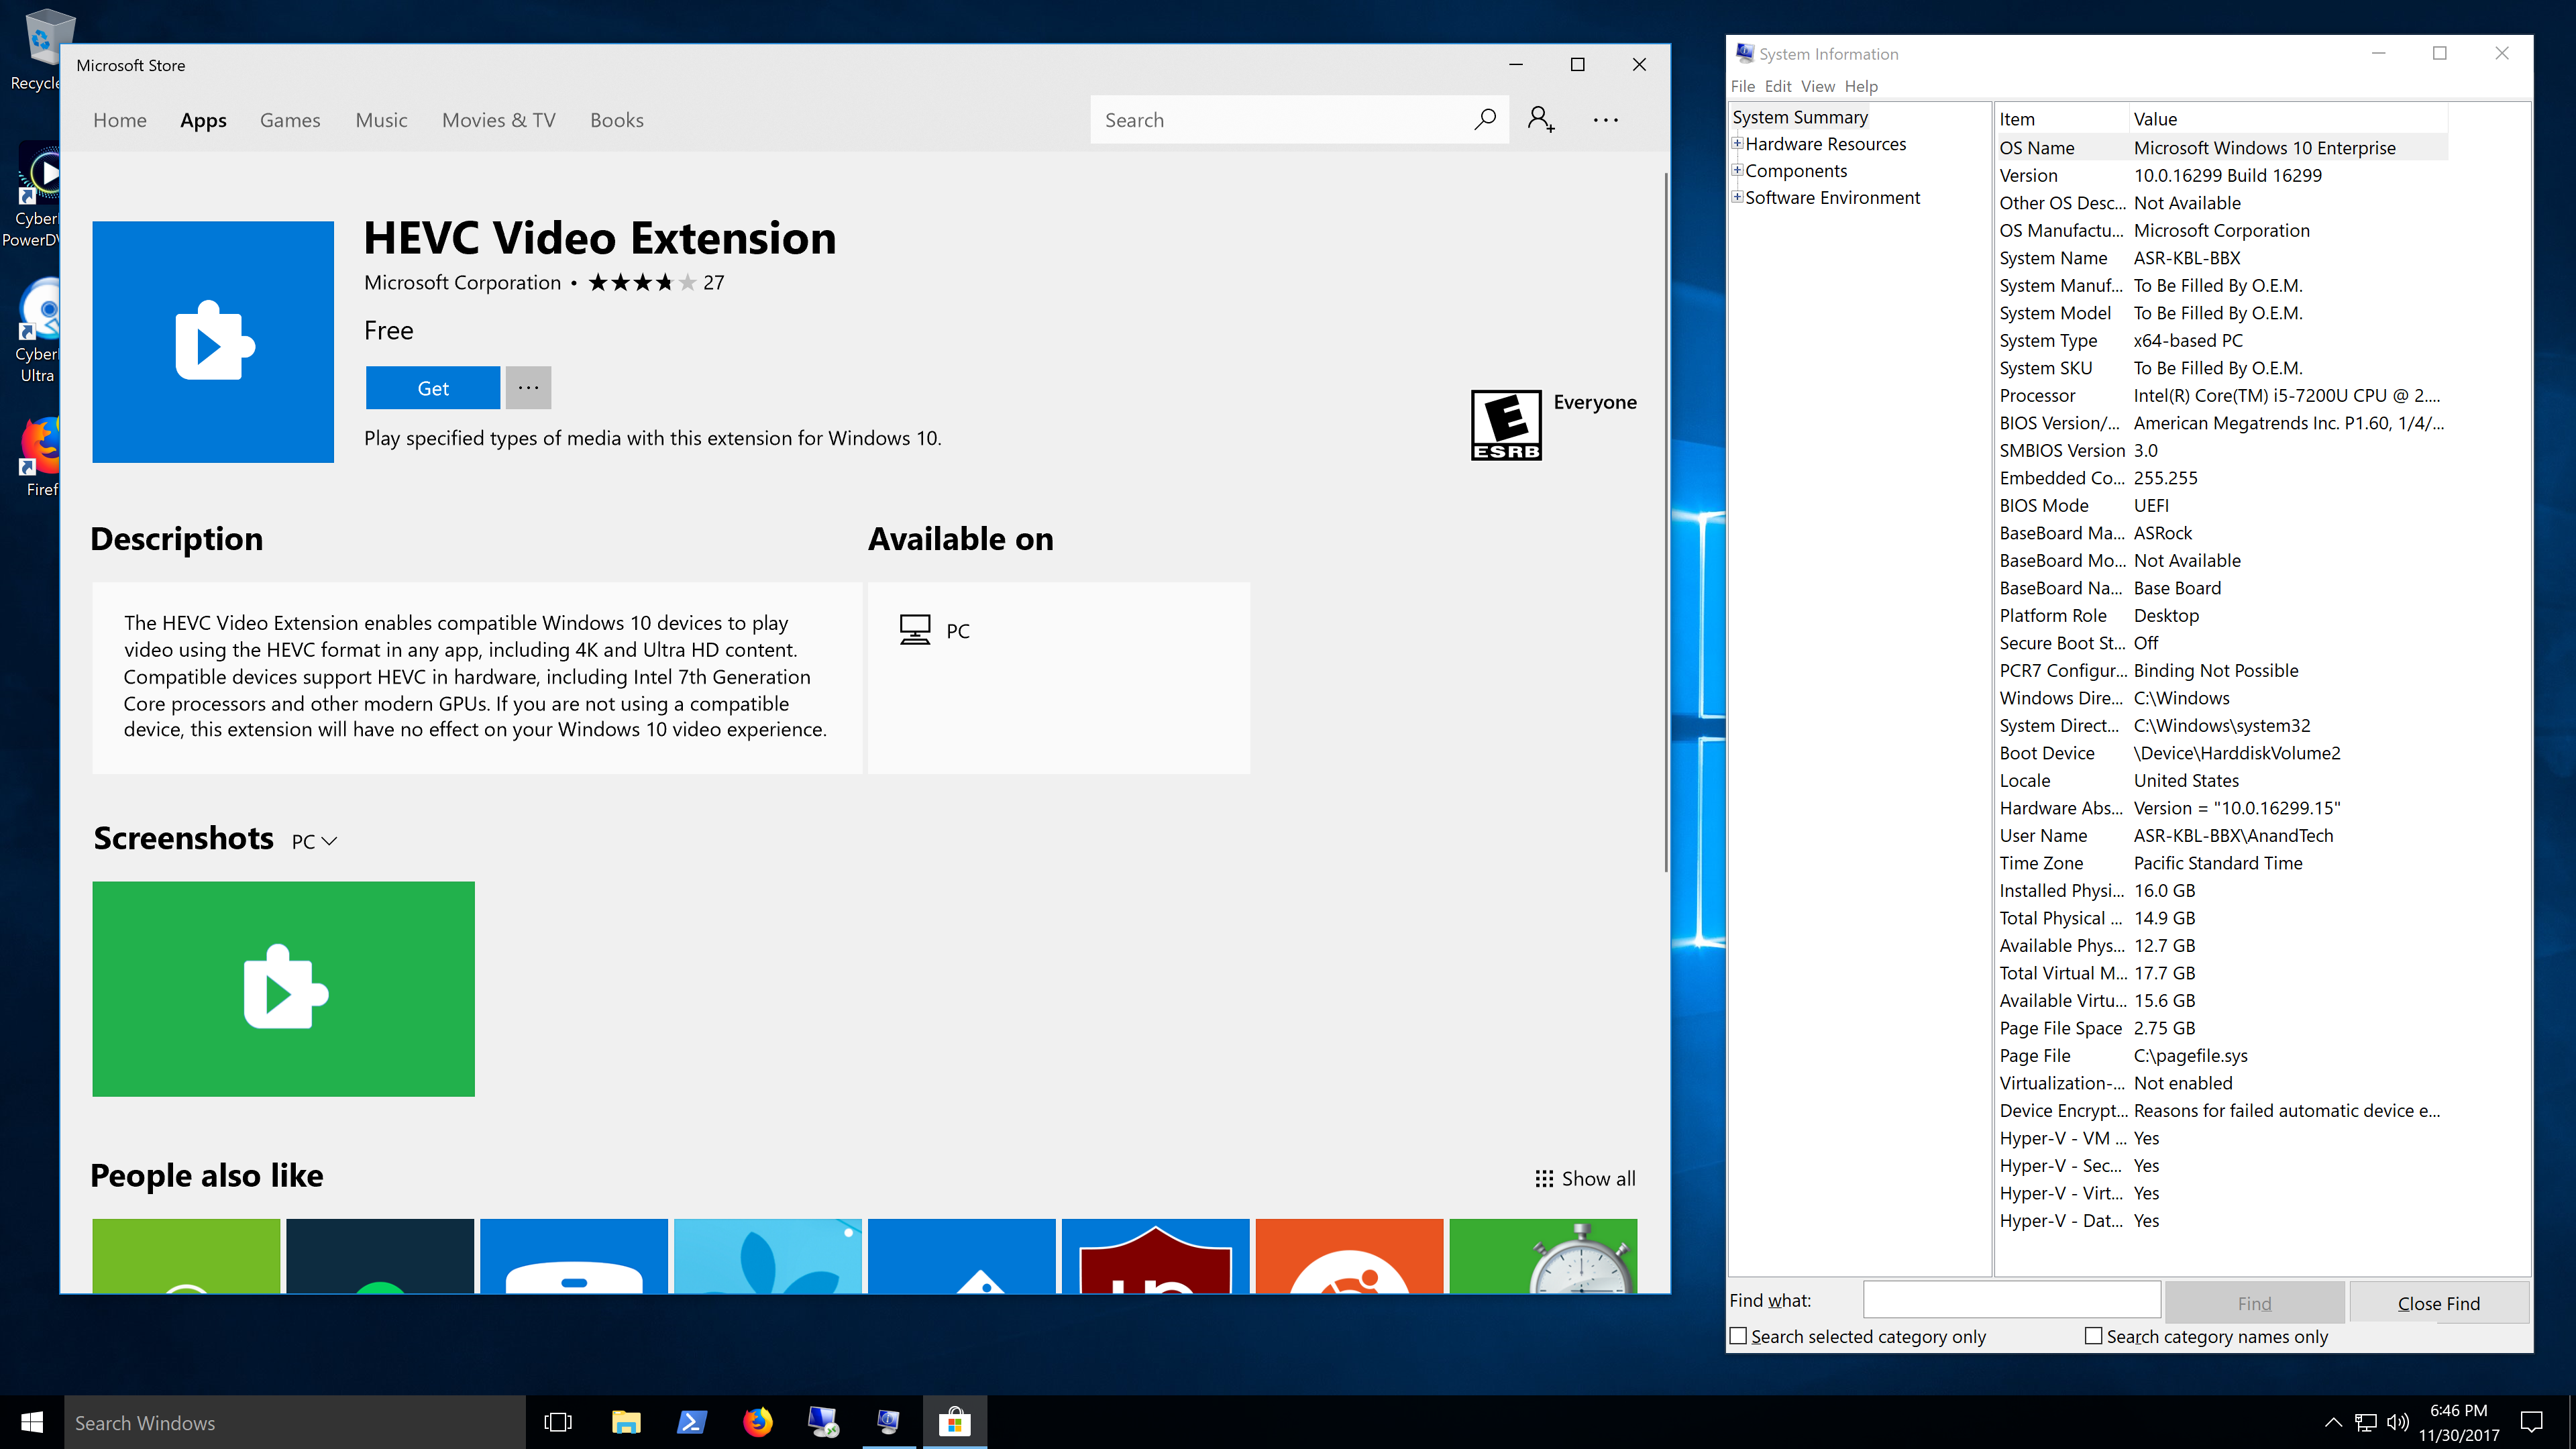Click the Get button for HEVC Extension
The image size is (2576, 1449).
click(x=432, y=388)
